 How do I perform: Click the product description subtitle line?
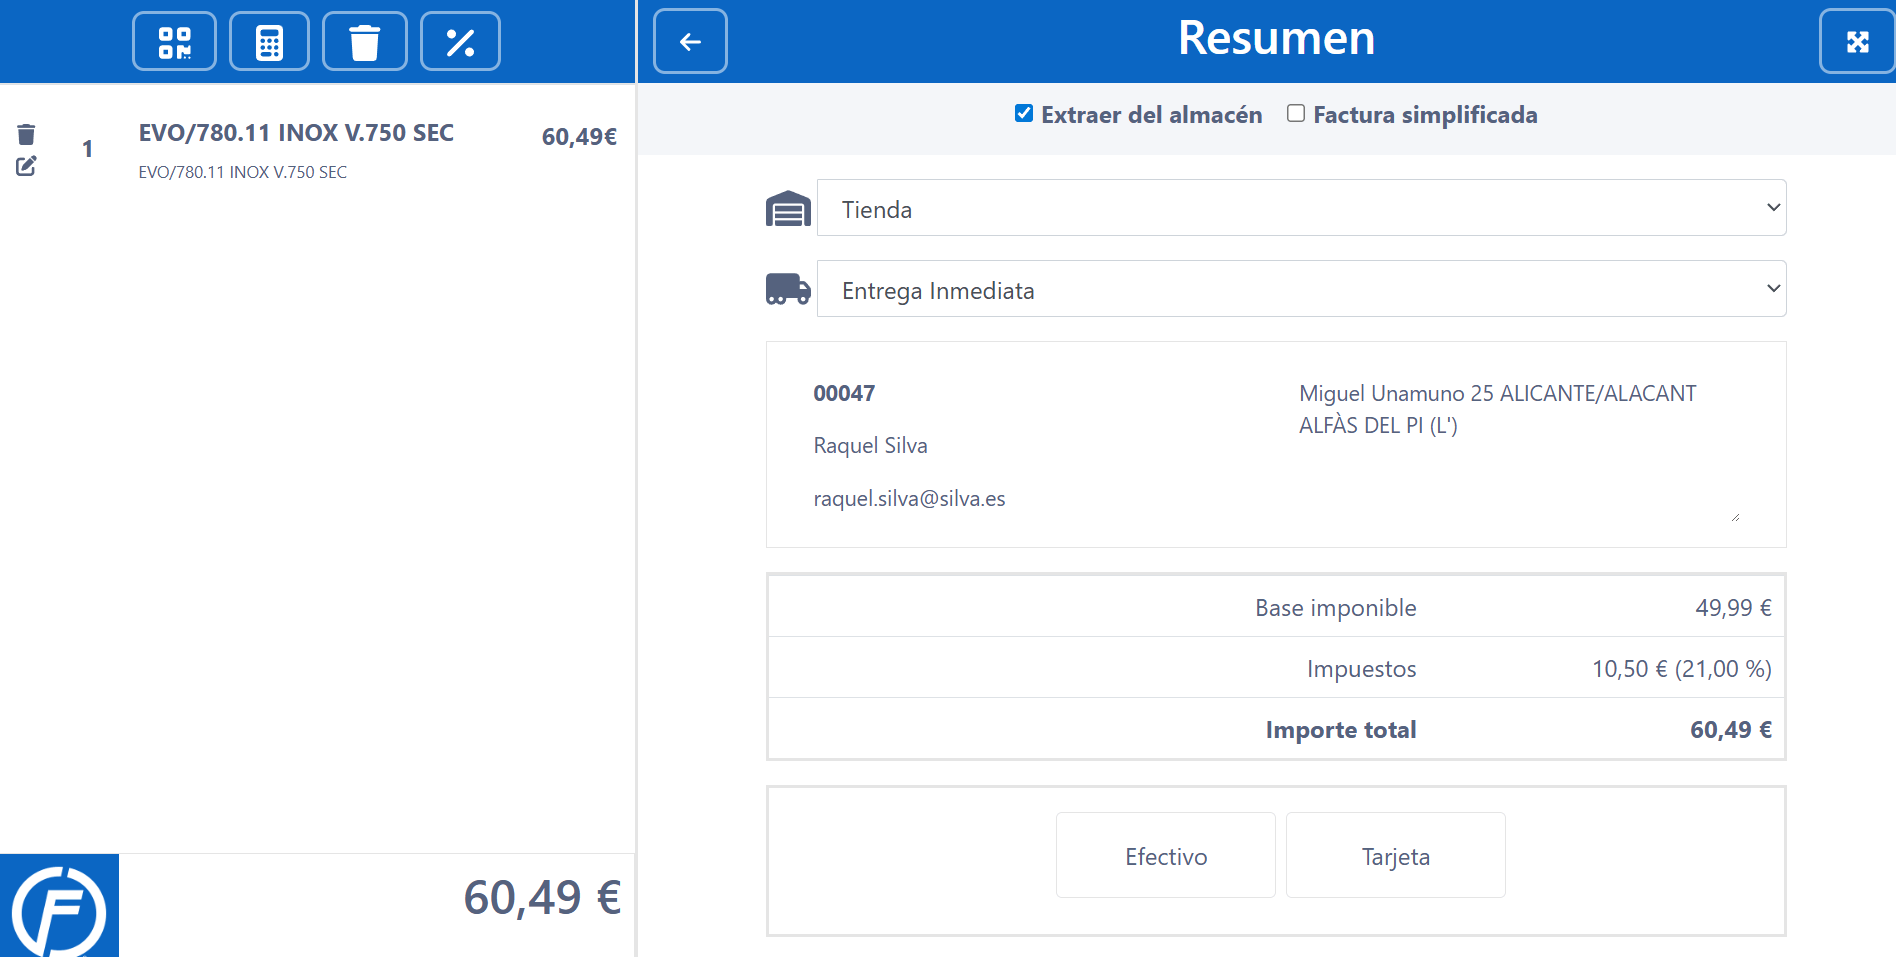tap(242, 172)
